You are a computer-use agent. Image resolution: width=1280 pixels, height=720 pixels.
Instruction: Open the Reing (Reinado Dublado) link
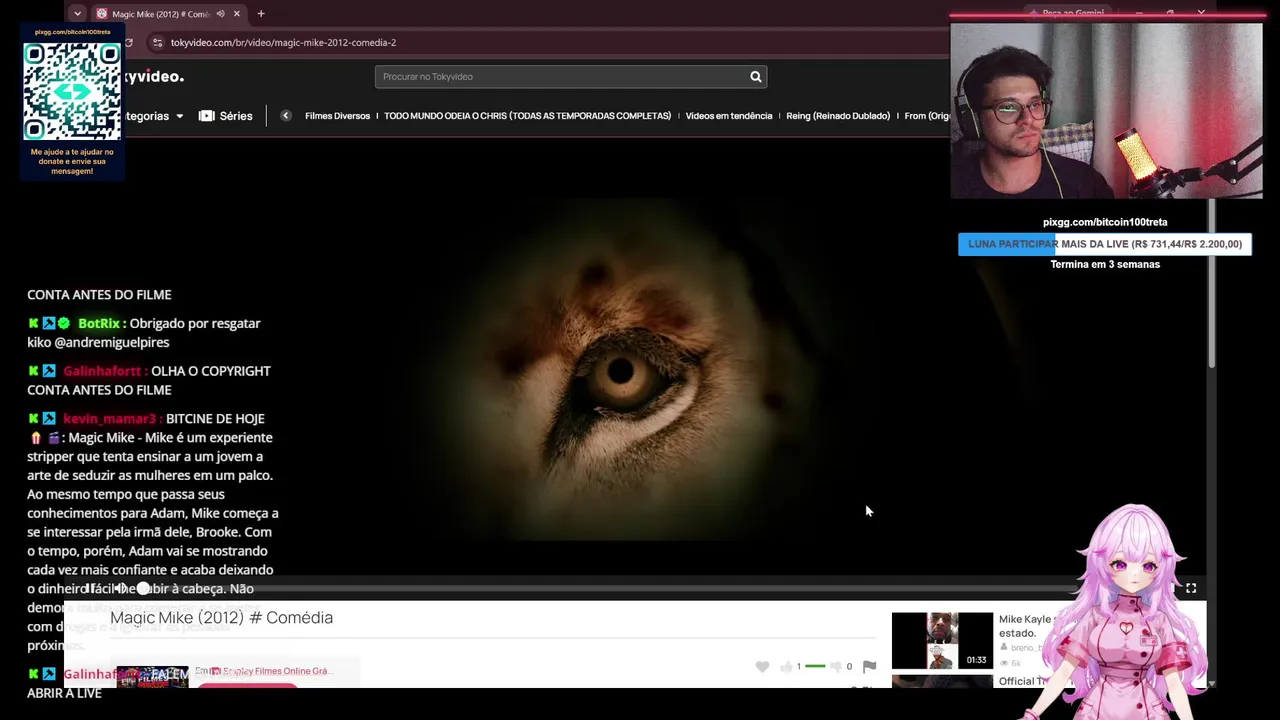click(x=838, y=116)
